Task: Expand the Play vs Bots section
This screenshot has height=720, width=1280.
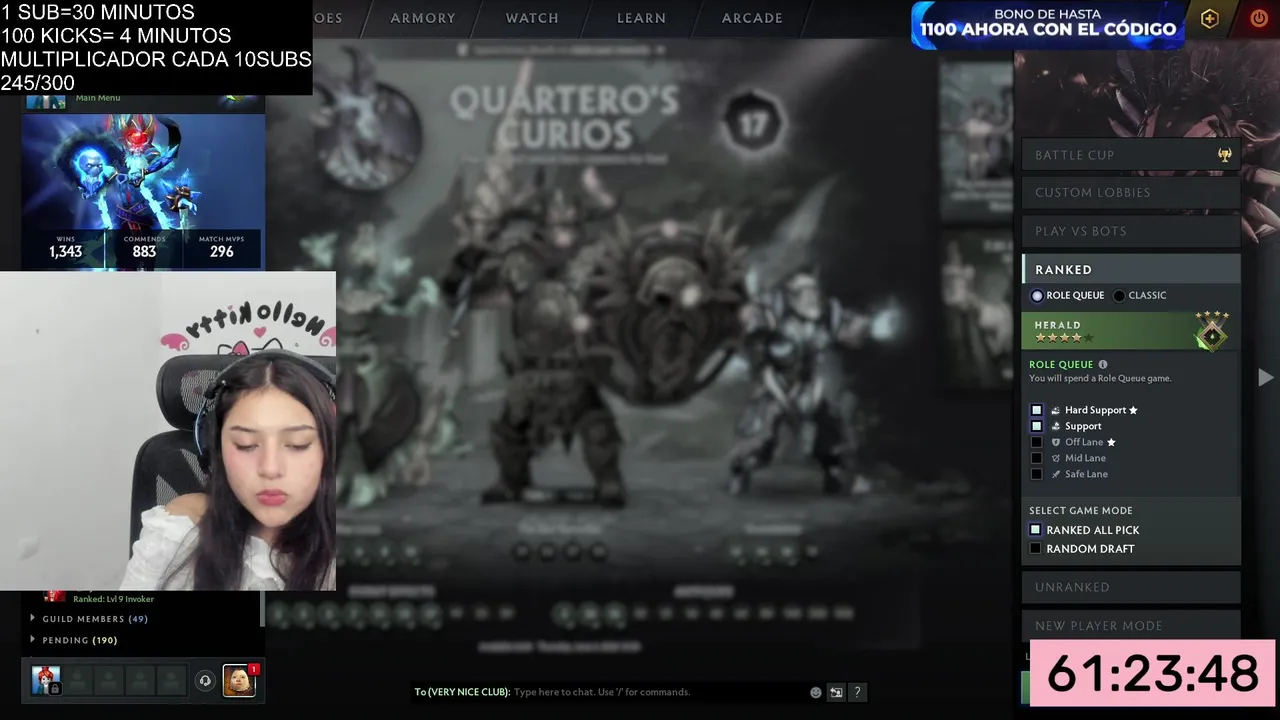Action: (x=1131, y=231)
